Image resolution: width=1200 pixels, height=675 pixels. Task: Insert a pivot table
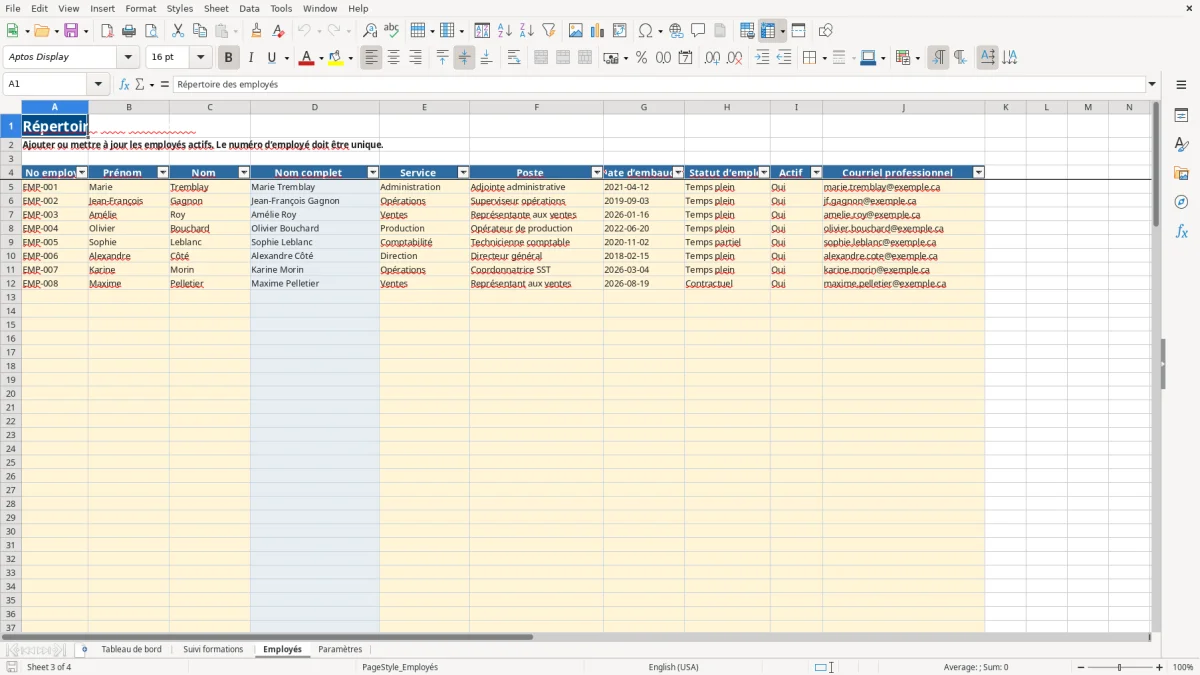click(620, 31)
